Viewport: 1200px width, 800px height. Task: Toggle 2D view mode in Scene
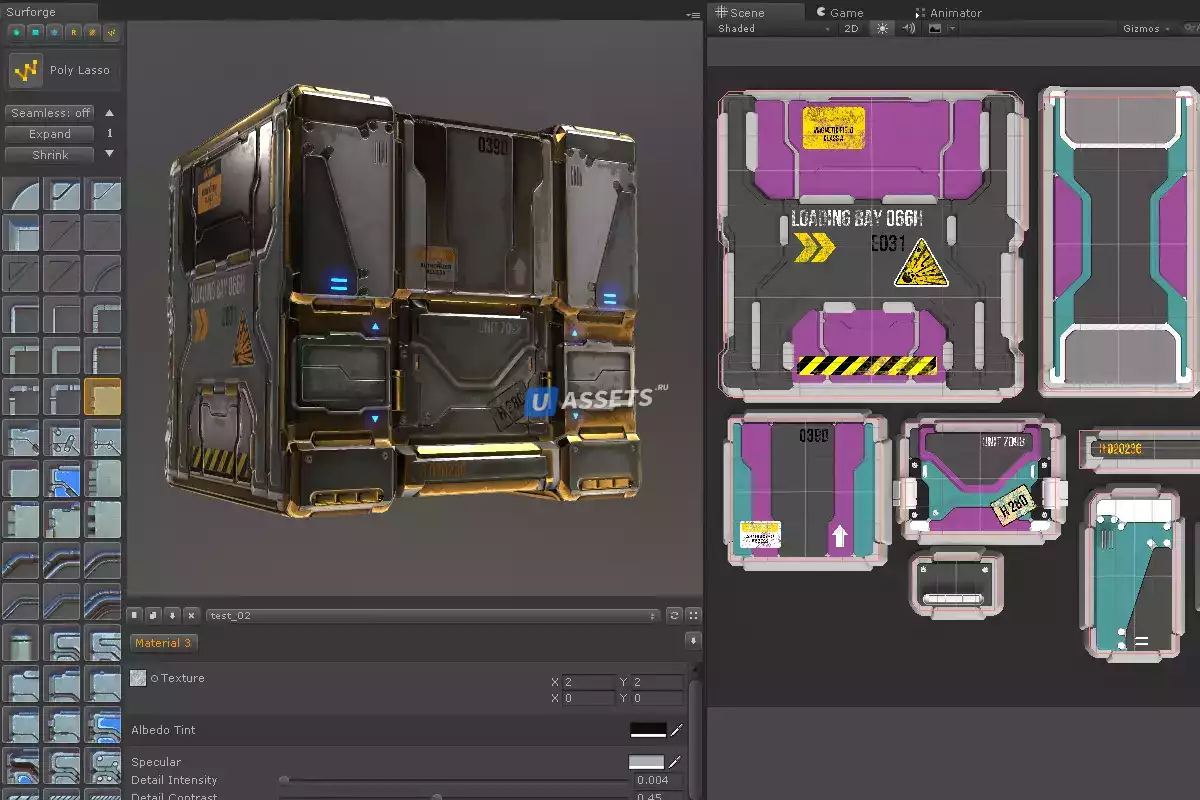pos(851,29)
